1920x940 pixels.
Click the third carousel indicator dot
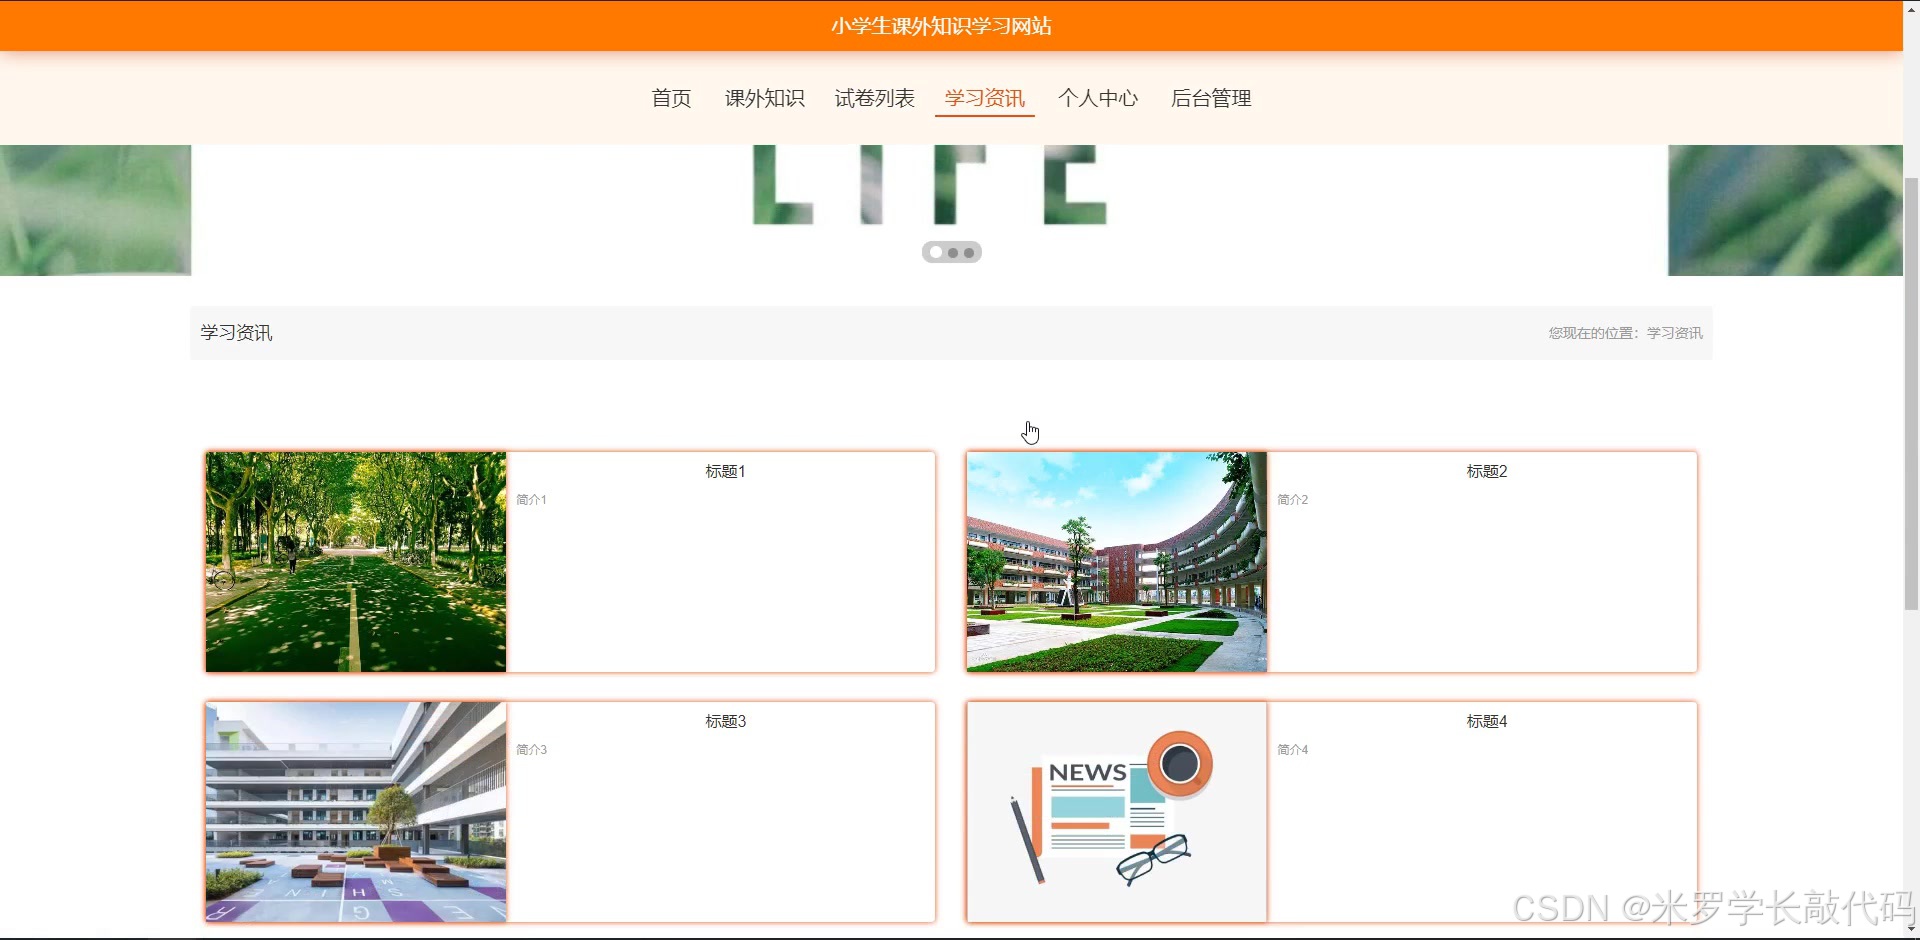coord(970,252)
